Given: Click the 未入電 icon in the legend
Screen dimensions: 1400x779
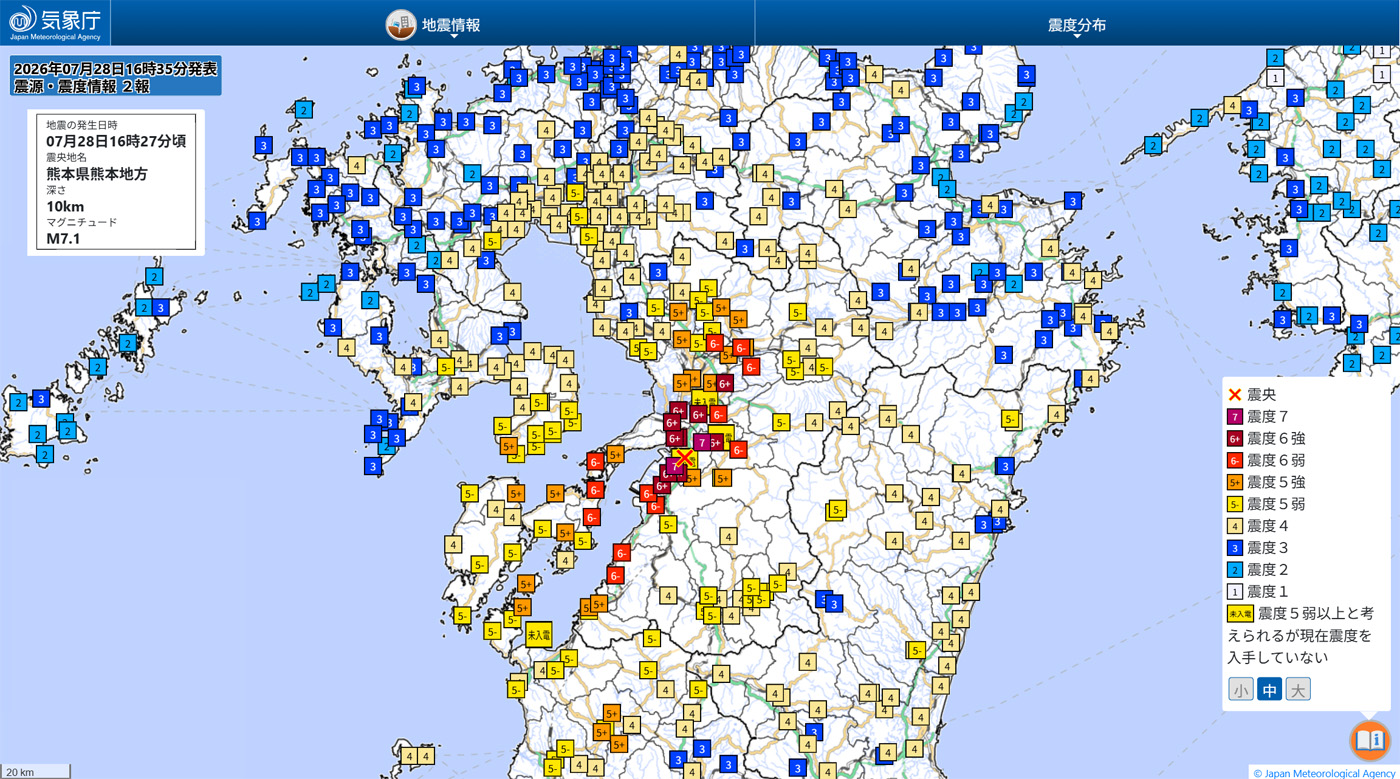Looking at the screenshot, I should tap(1240, 614).
